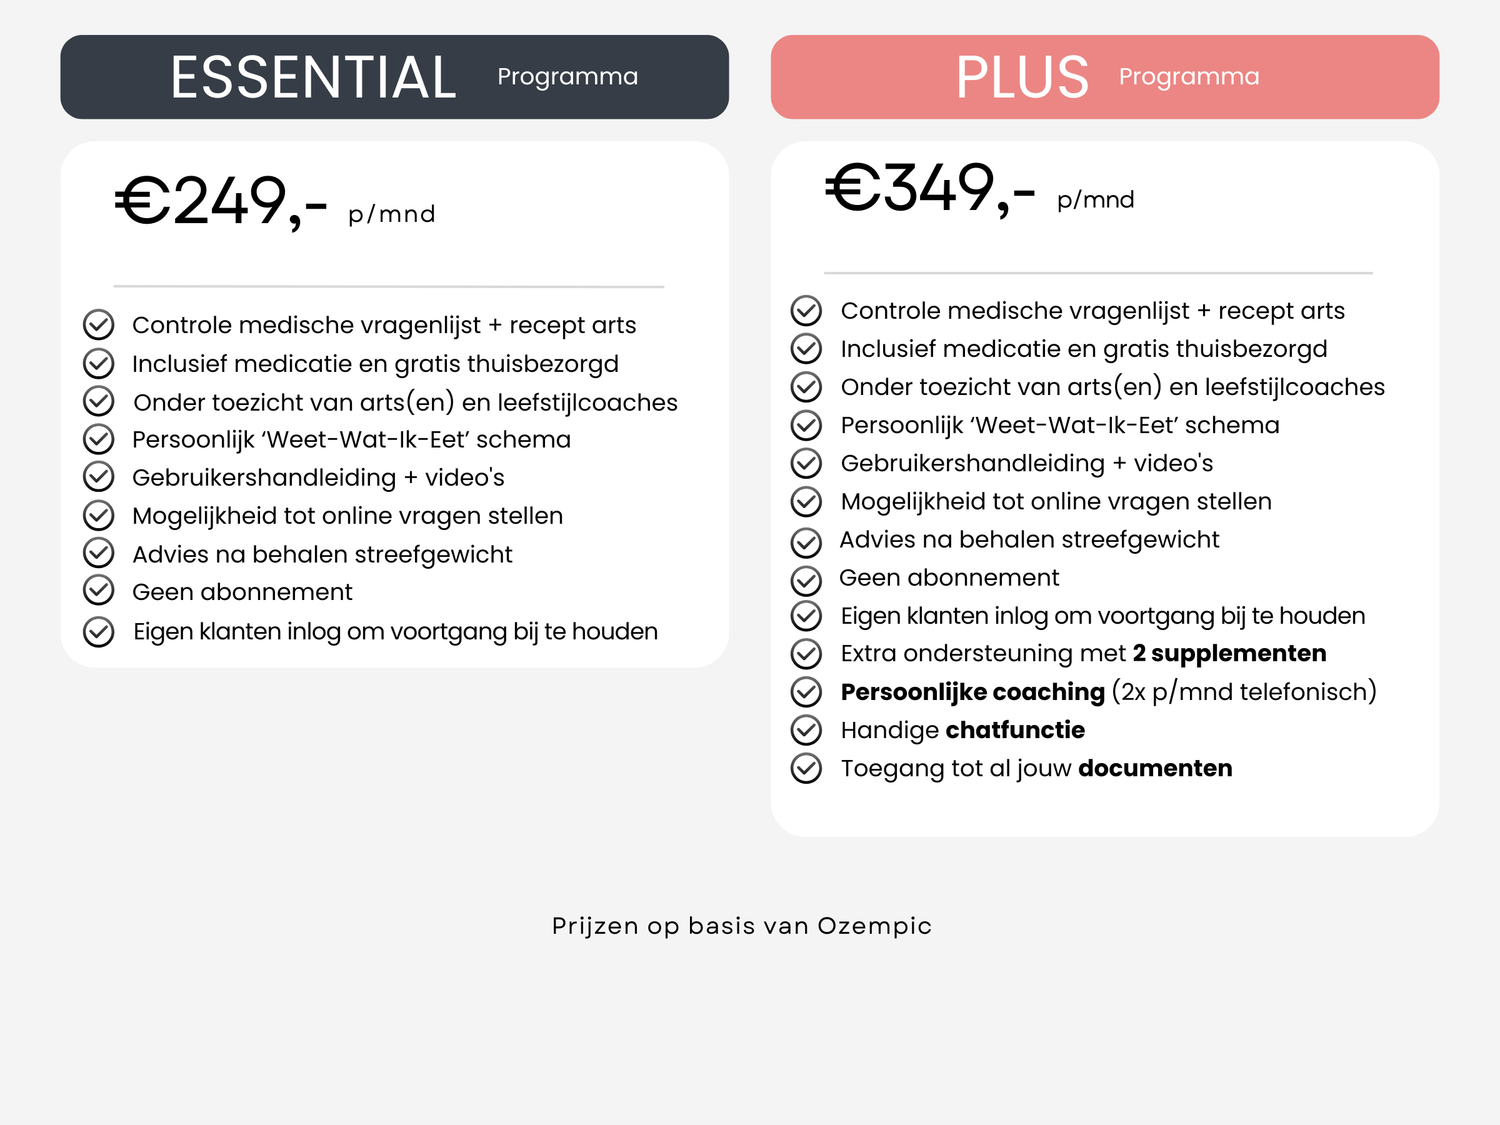Click checkmark next to 'Persoonlijke coaching'
This screenshot has width=1500, height=1125.
click(x=806, y=692)
